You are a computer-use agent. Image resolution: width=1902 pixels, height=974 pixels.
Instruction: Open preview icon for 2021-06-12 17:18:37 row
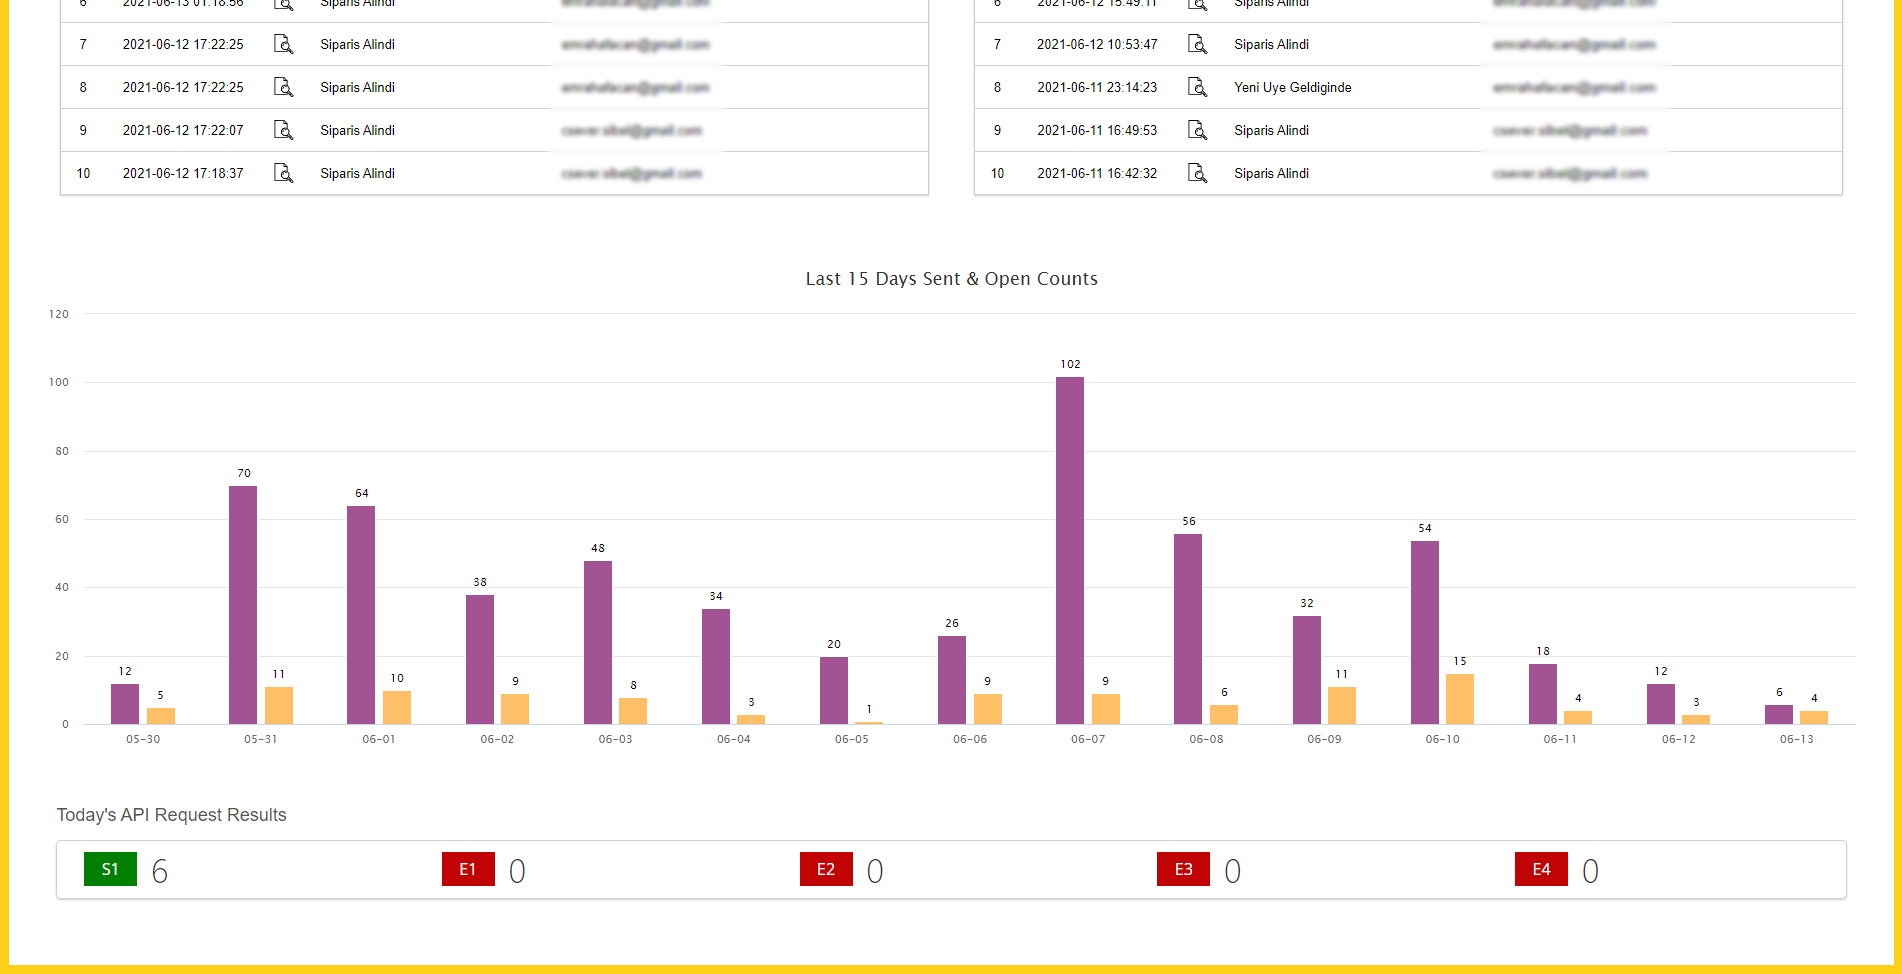(283, 173)
